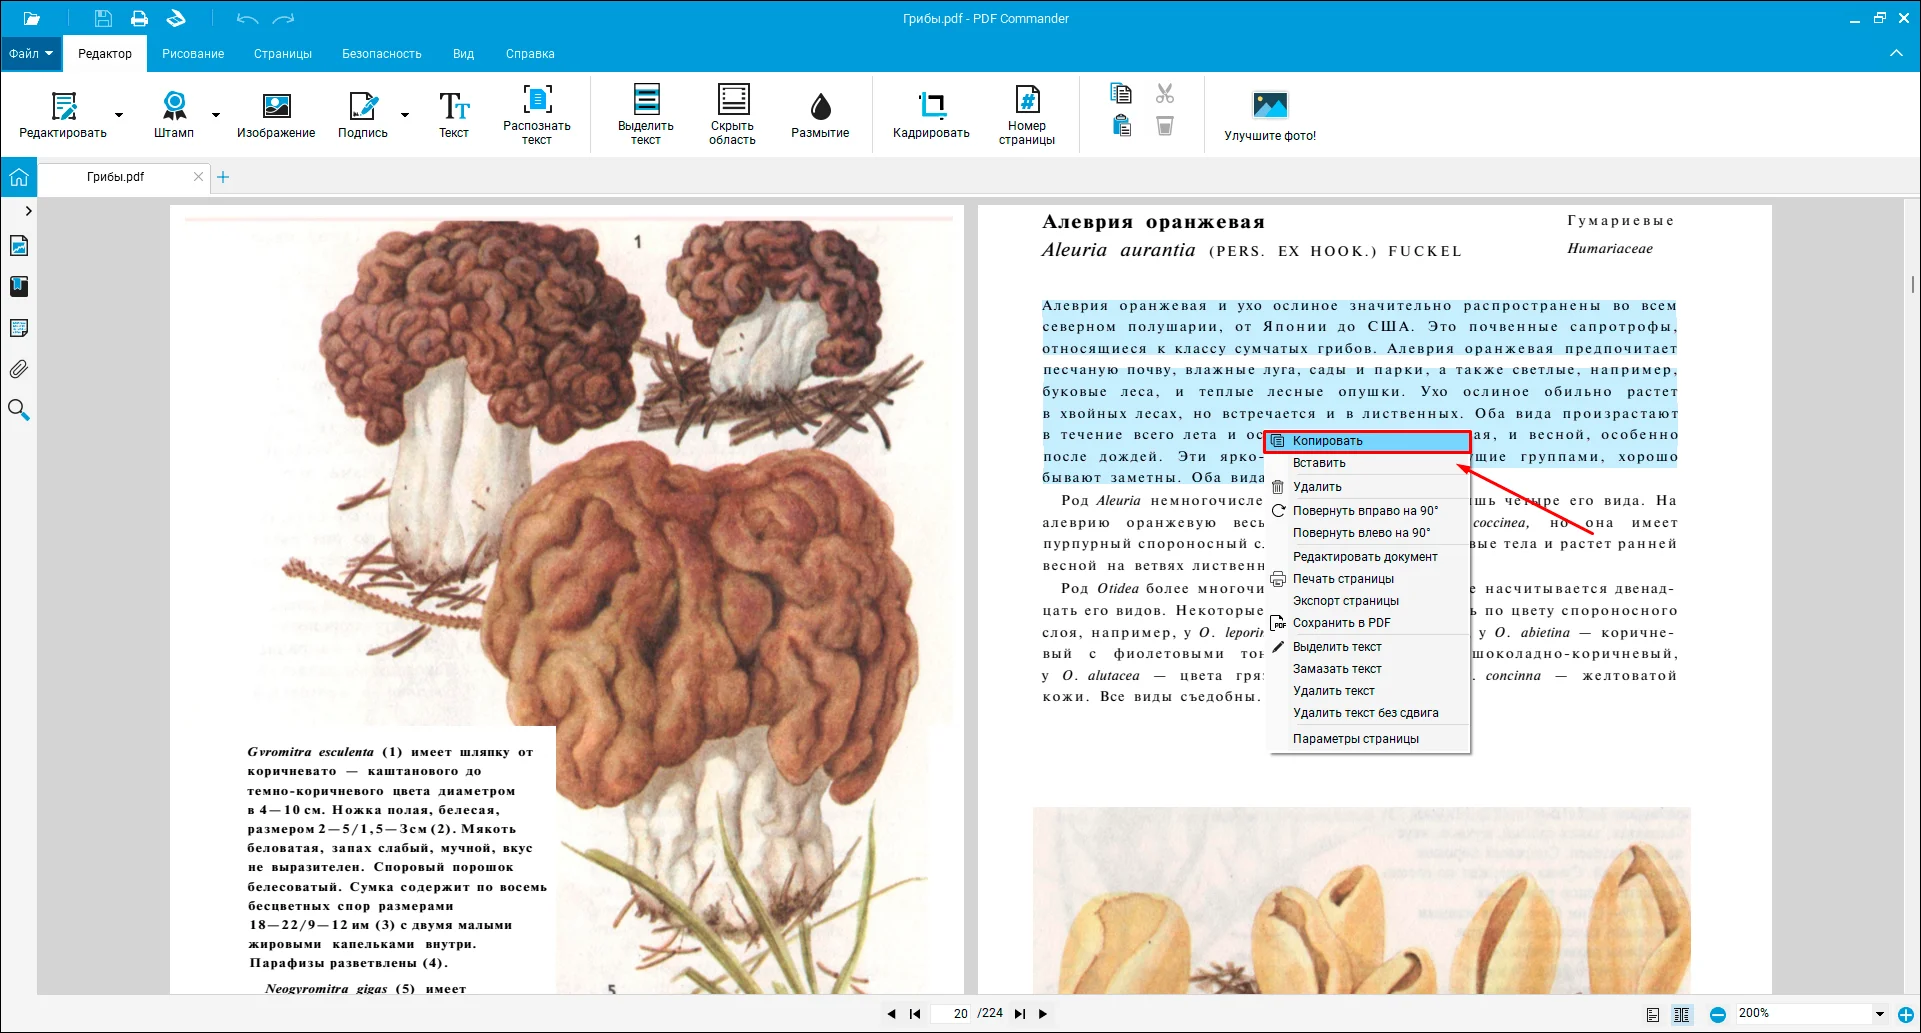Viewport: 1921px width, 1033px height.
Task: Open file folder icon in title bar
Action: coord(31,18)
